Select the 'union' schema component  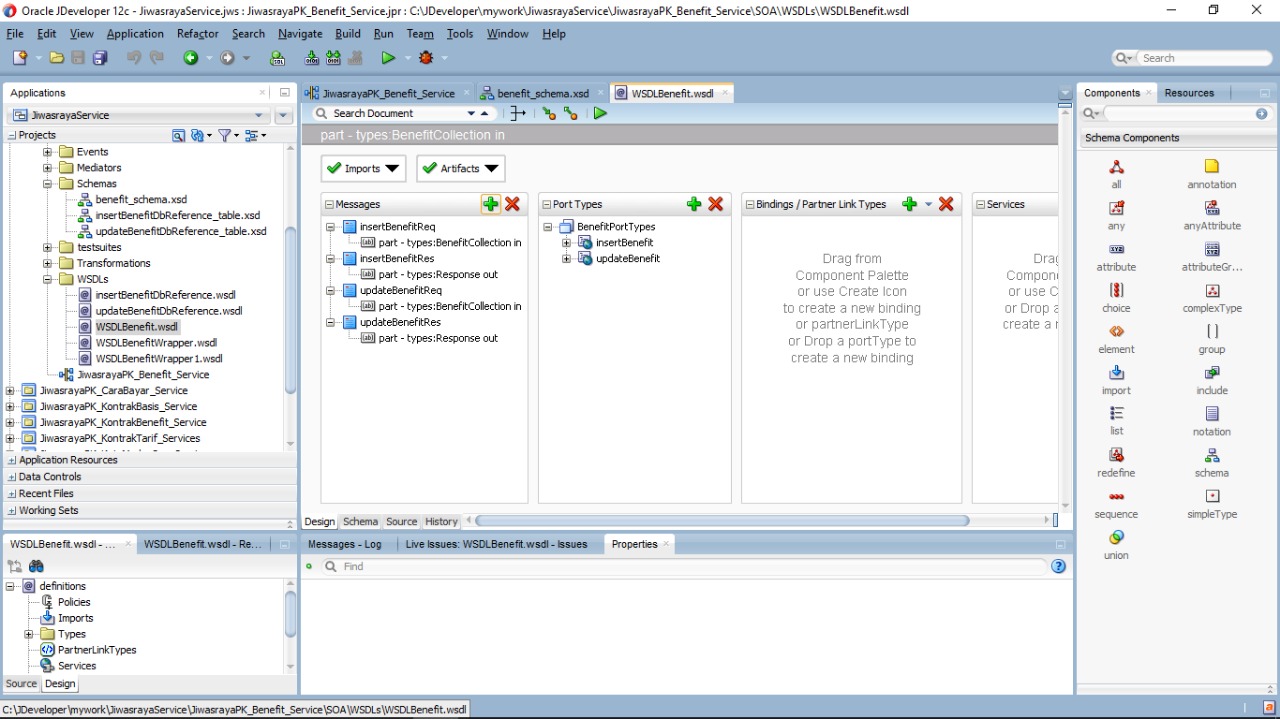click(1117, 544)
